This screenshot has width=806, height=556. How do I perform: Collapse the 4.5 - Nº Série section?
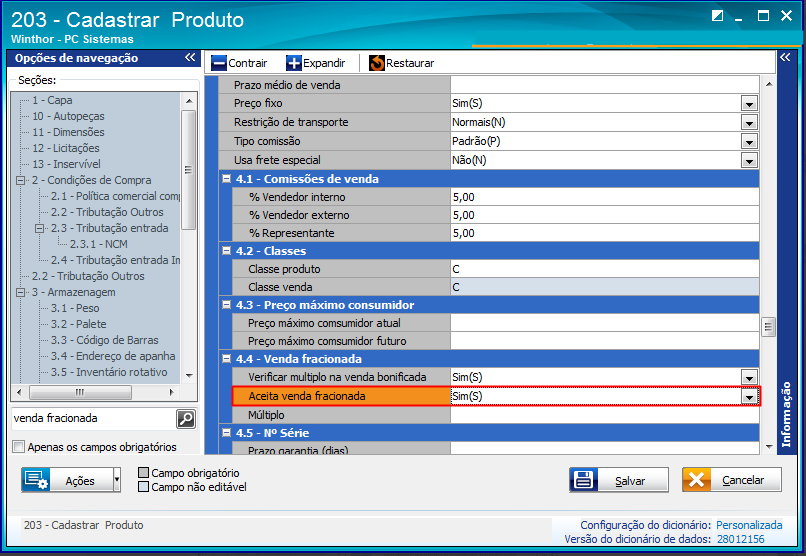[x=226, y=432]
